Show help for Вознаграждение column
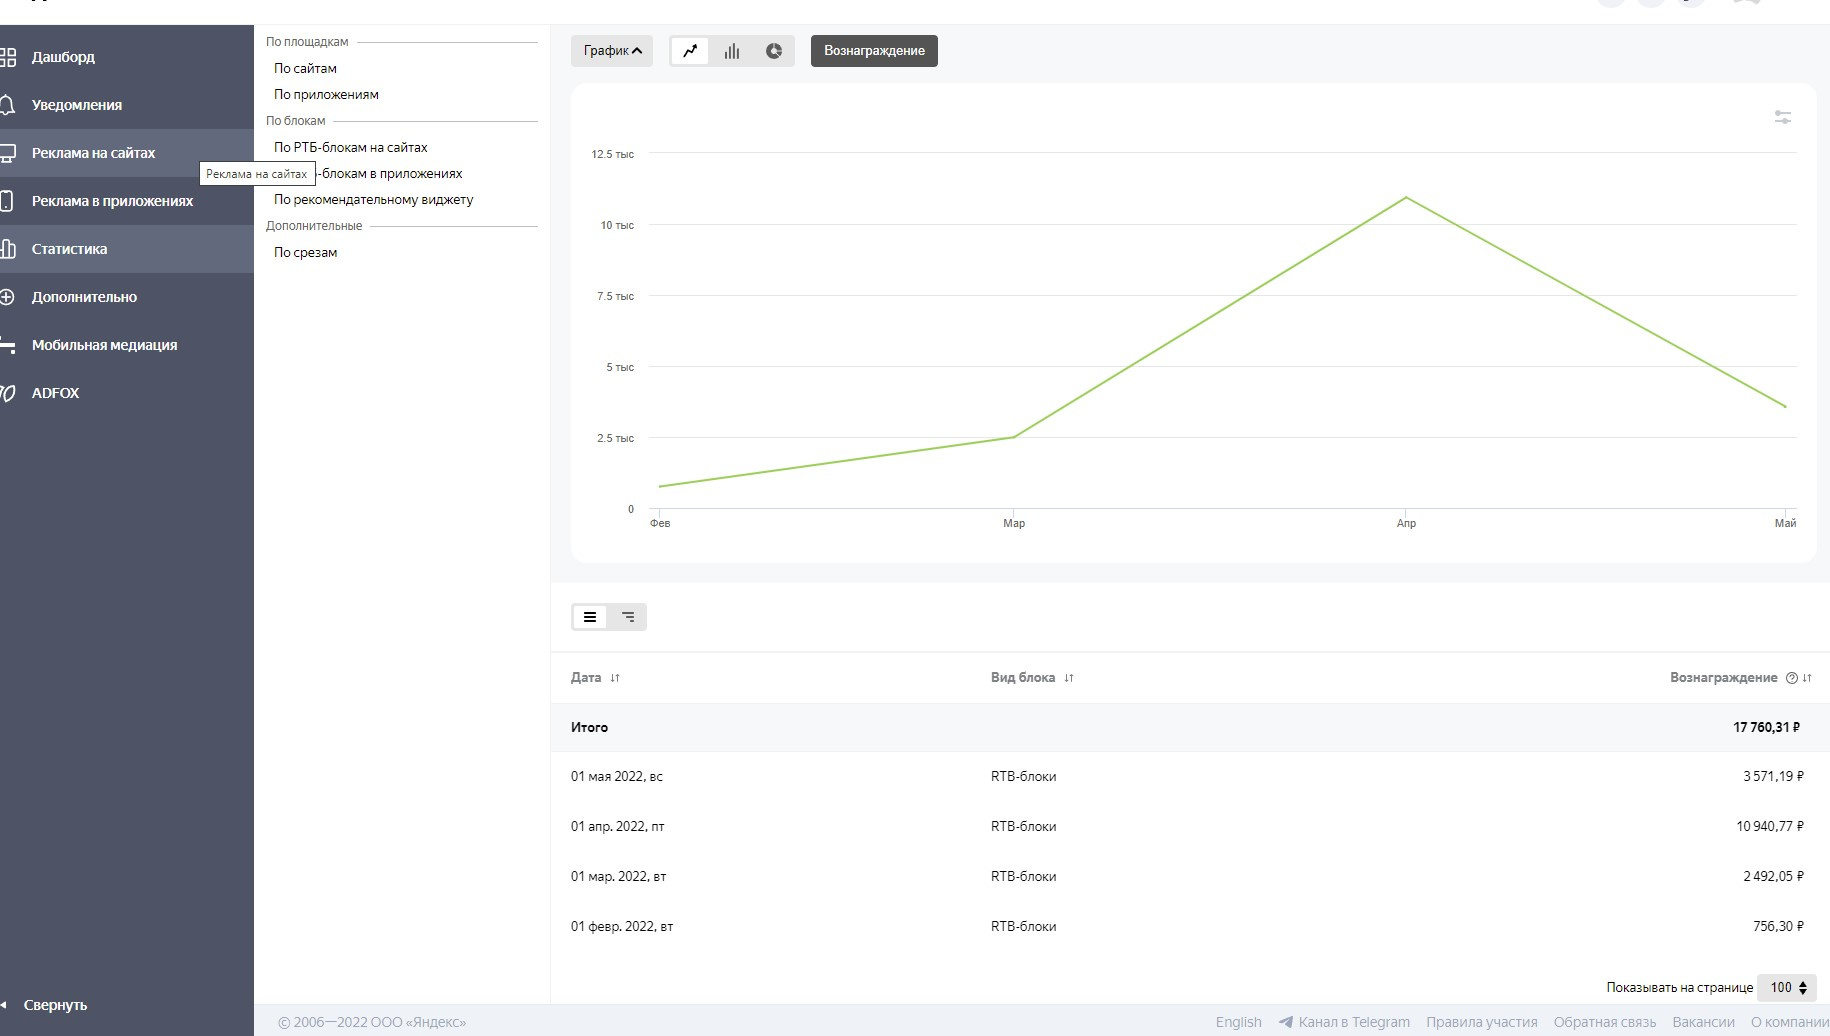Screen dimensions: 1830x1036 (x=1791, y=678)
